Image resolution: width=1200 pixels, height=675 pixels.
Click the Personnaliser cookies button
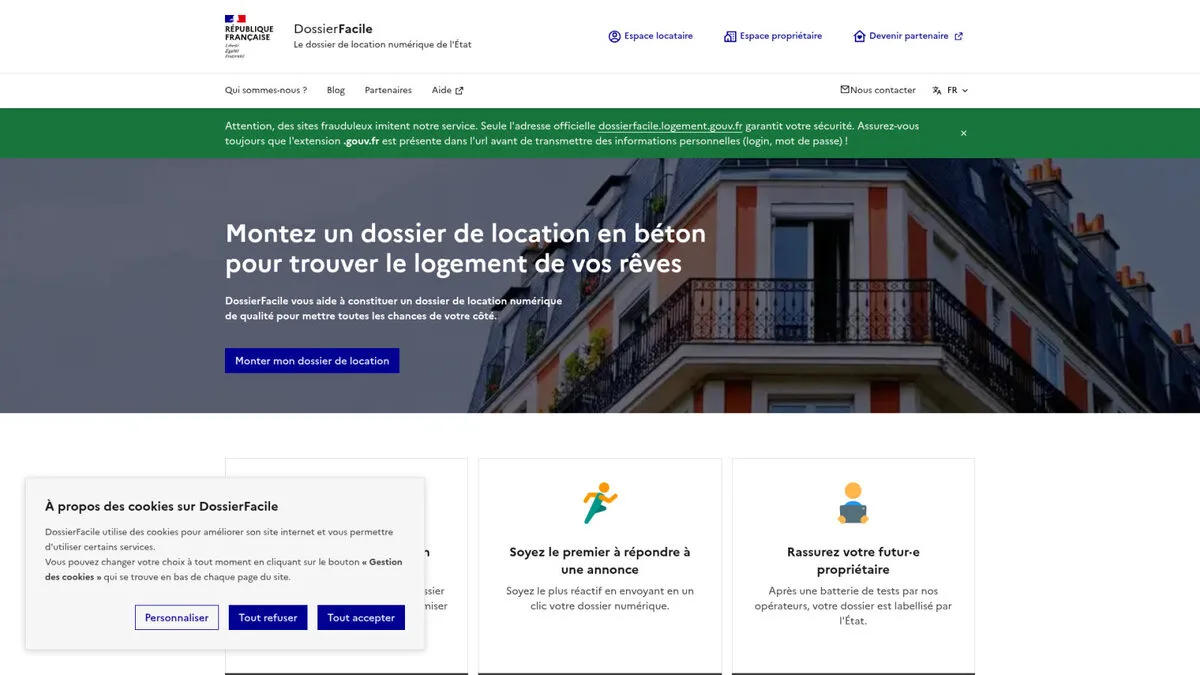177,618
